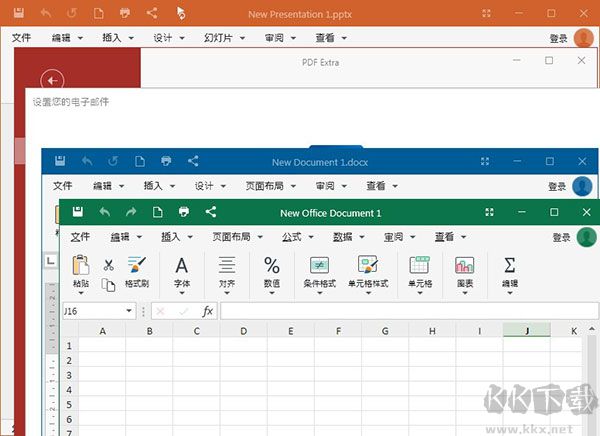The width and height of the screenshot is (600, 436).
Task: Open the 文件 menu in the presentation window
Action: click(21, 38)
